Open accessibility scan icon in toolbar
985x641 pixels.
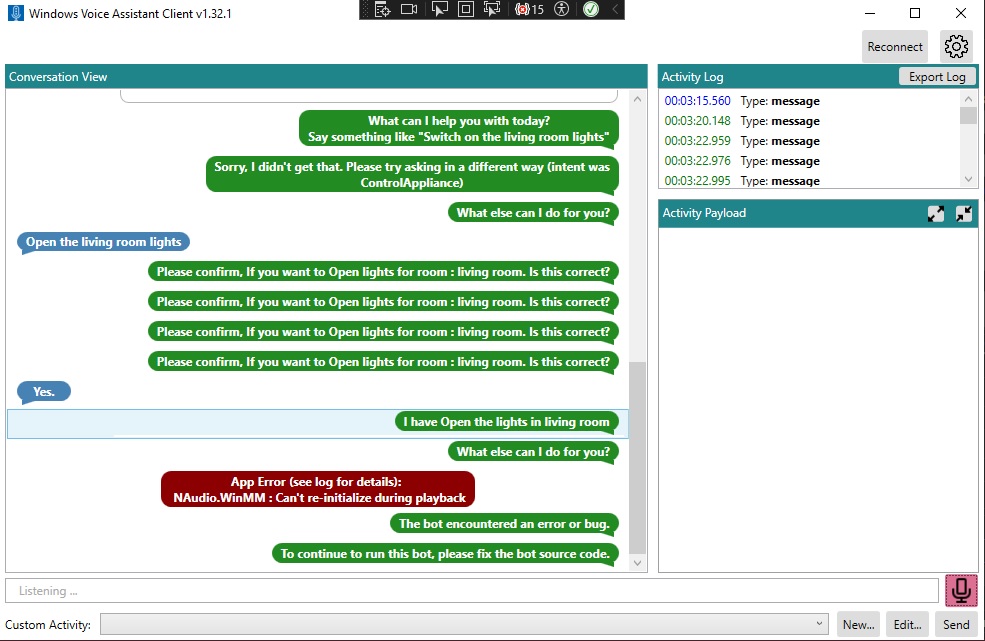(x=562, y=9)
